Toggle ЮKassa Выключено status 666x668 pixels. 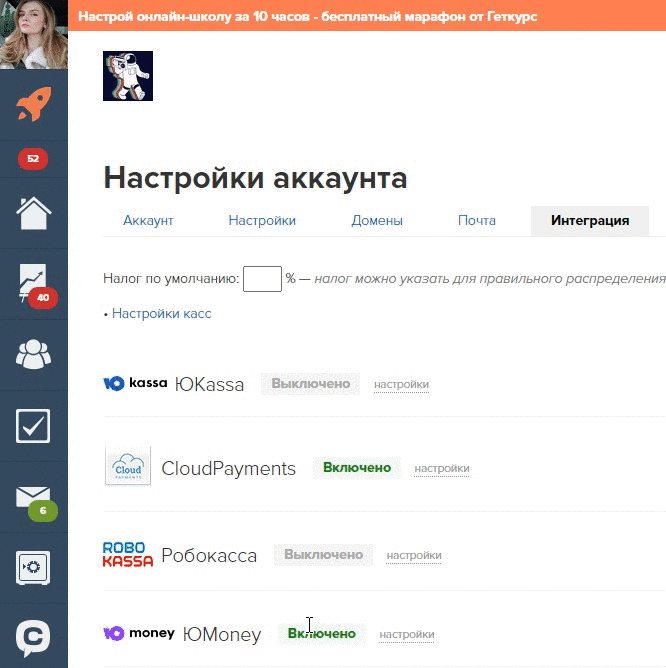pyautogui.click(x=311, y=384)
